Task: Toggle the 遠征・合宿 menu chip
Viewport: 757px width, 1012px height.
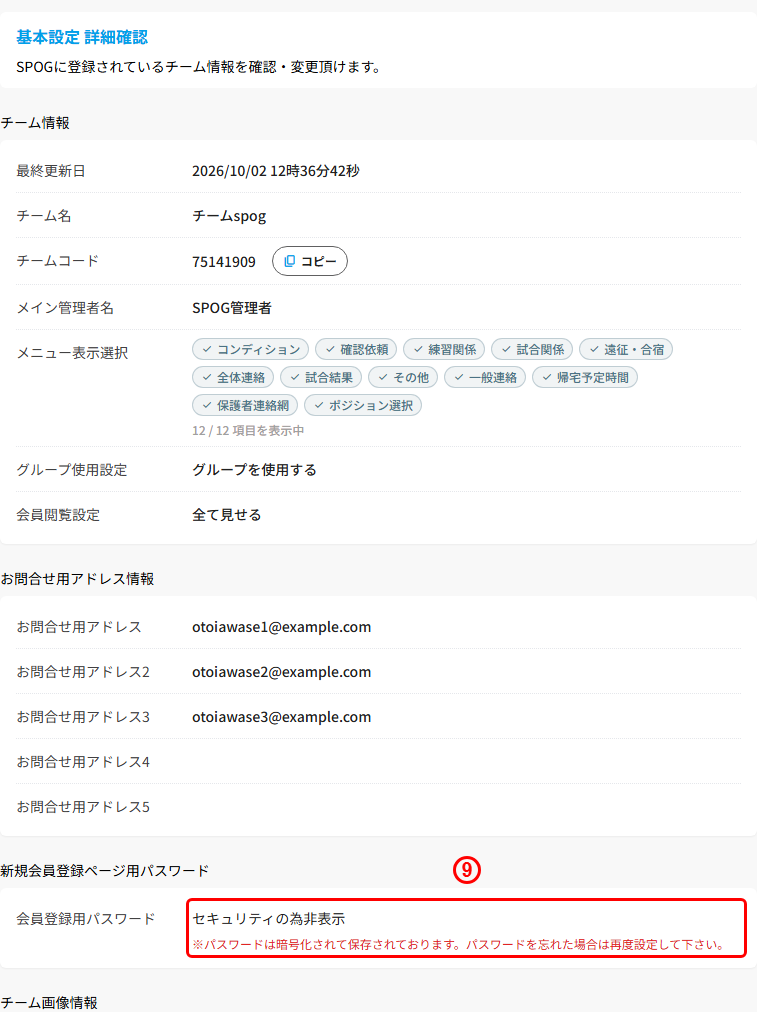Action: click(x=626, y=350)
